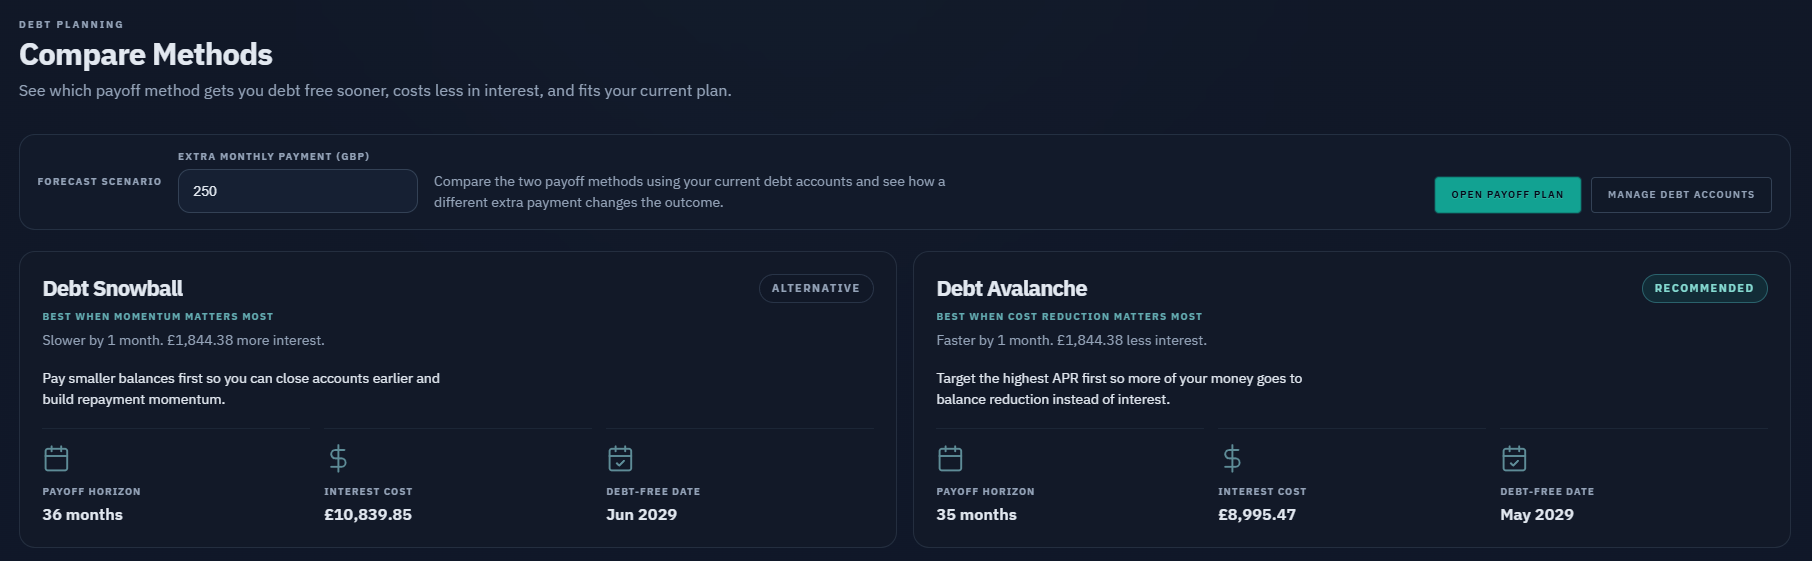Click the £8,995.47 interest cost value
This screenshot has height=561, width=1812.
click(1257, 515)
